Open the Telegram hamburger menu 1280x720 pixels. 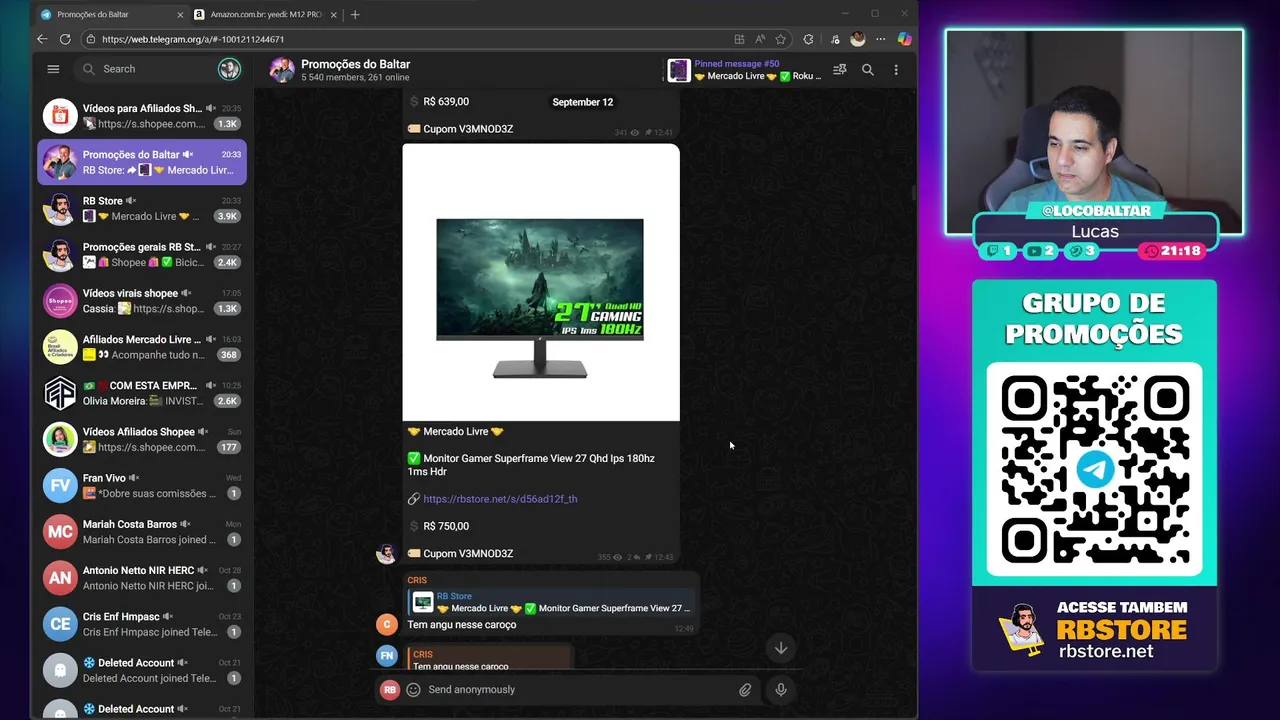pyautogui.click(x=53, y=69)
